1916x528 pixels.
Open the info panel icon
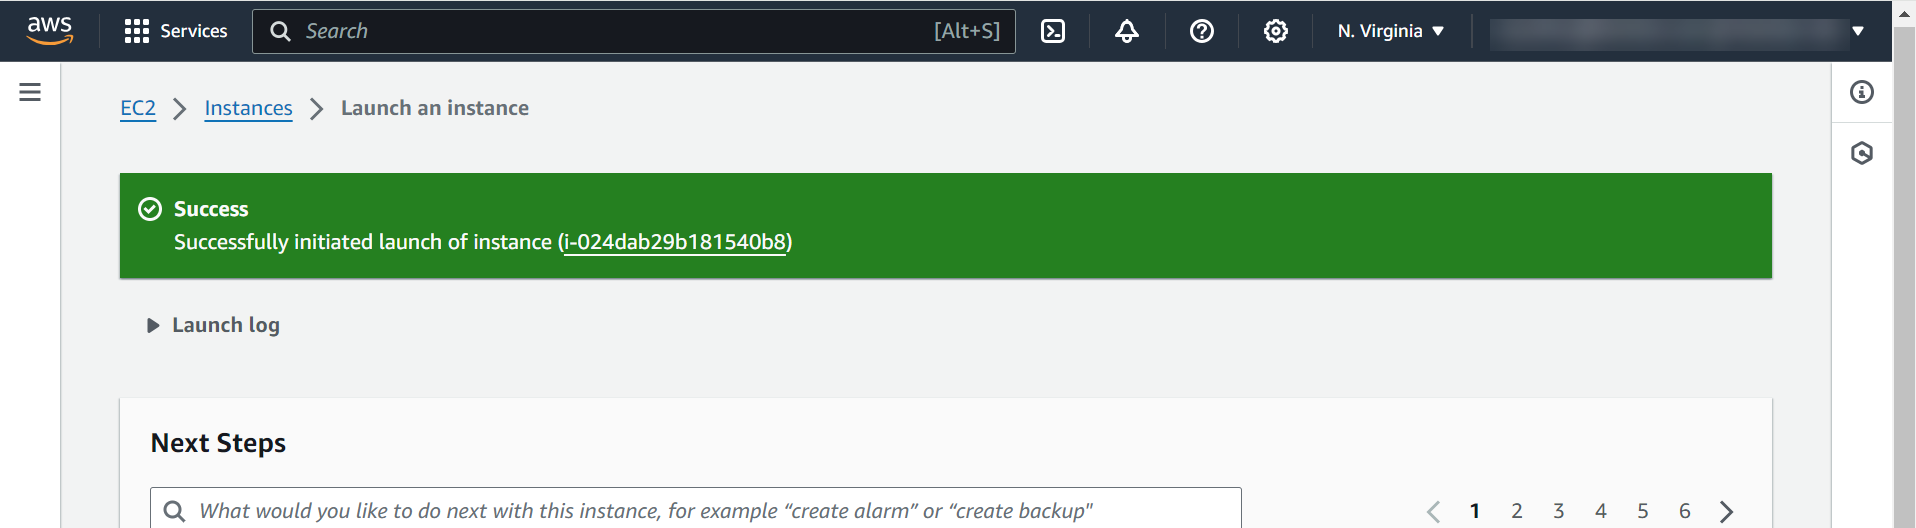point(1861,92)
